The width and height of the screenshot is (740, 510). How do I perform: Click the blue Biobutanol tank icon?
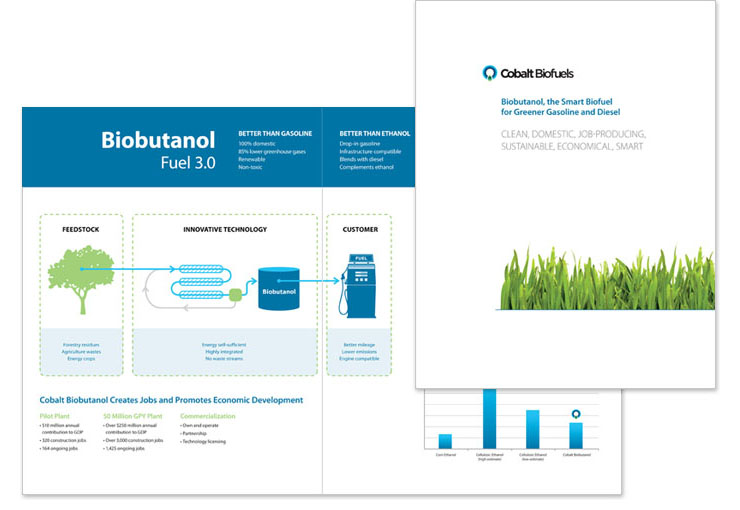[x=279, y=289]
